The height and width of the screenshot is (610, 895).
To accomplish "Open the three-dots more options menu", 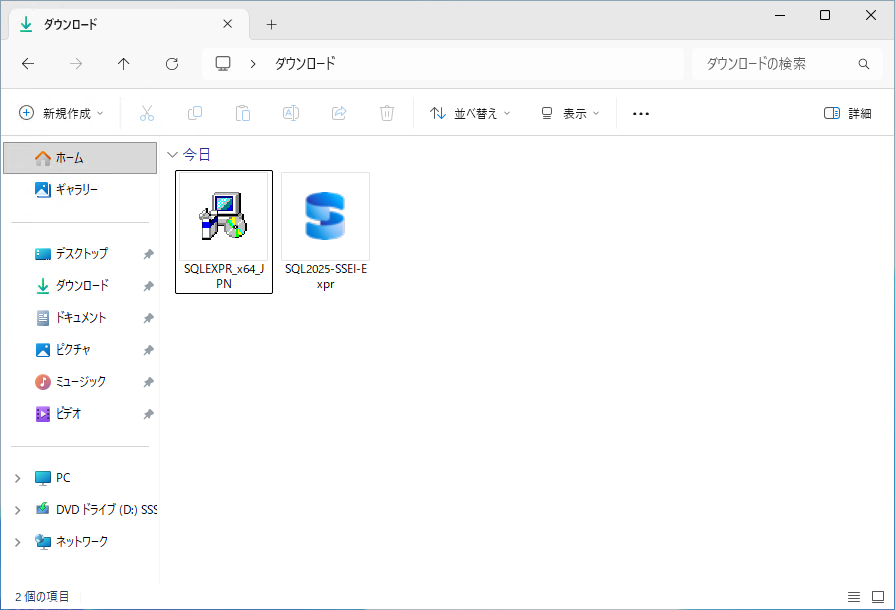I will [640, 114].
